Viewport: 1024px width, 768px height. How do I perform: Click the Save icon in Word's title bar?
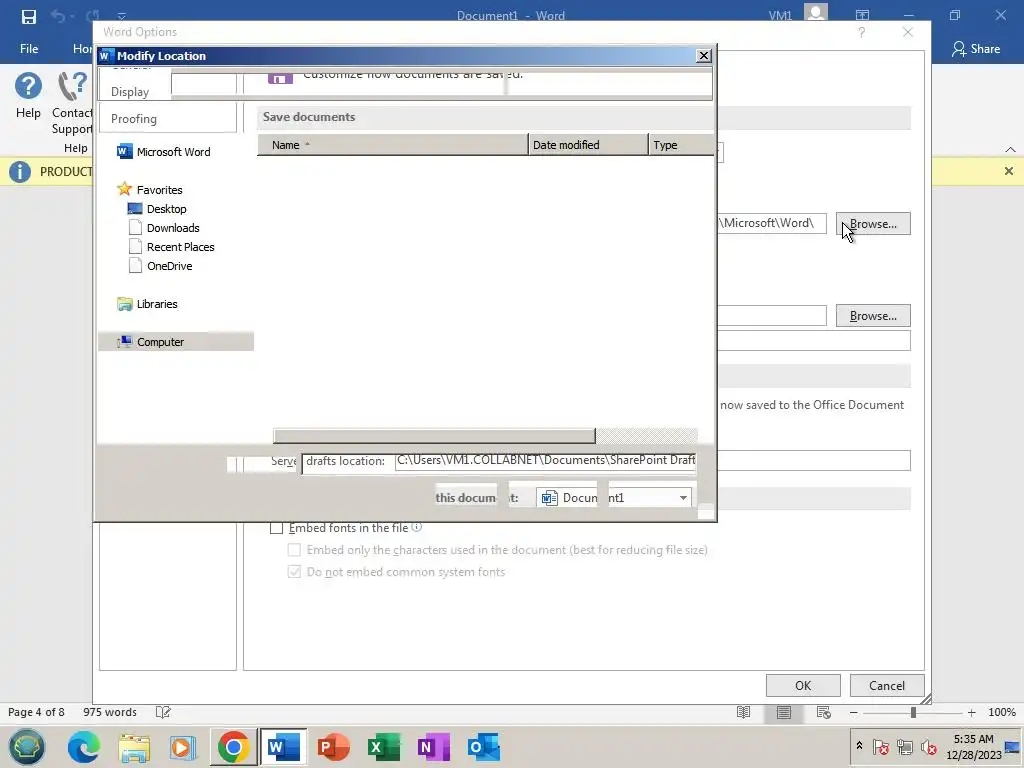[29, 16]
